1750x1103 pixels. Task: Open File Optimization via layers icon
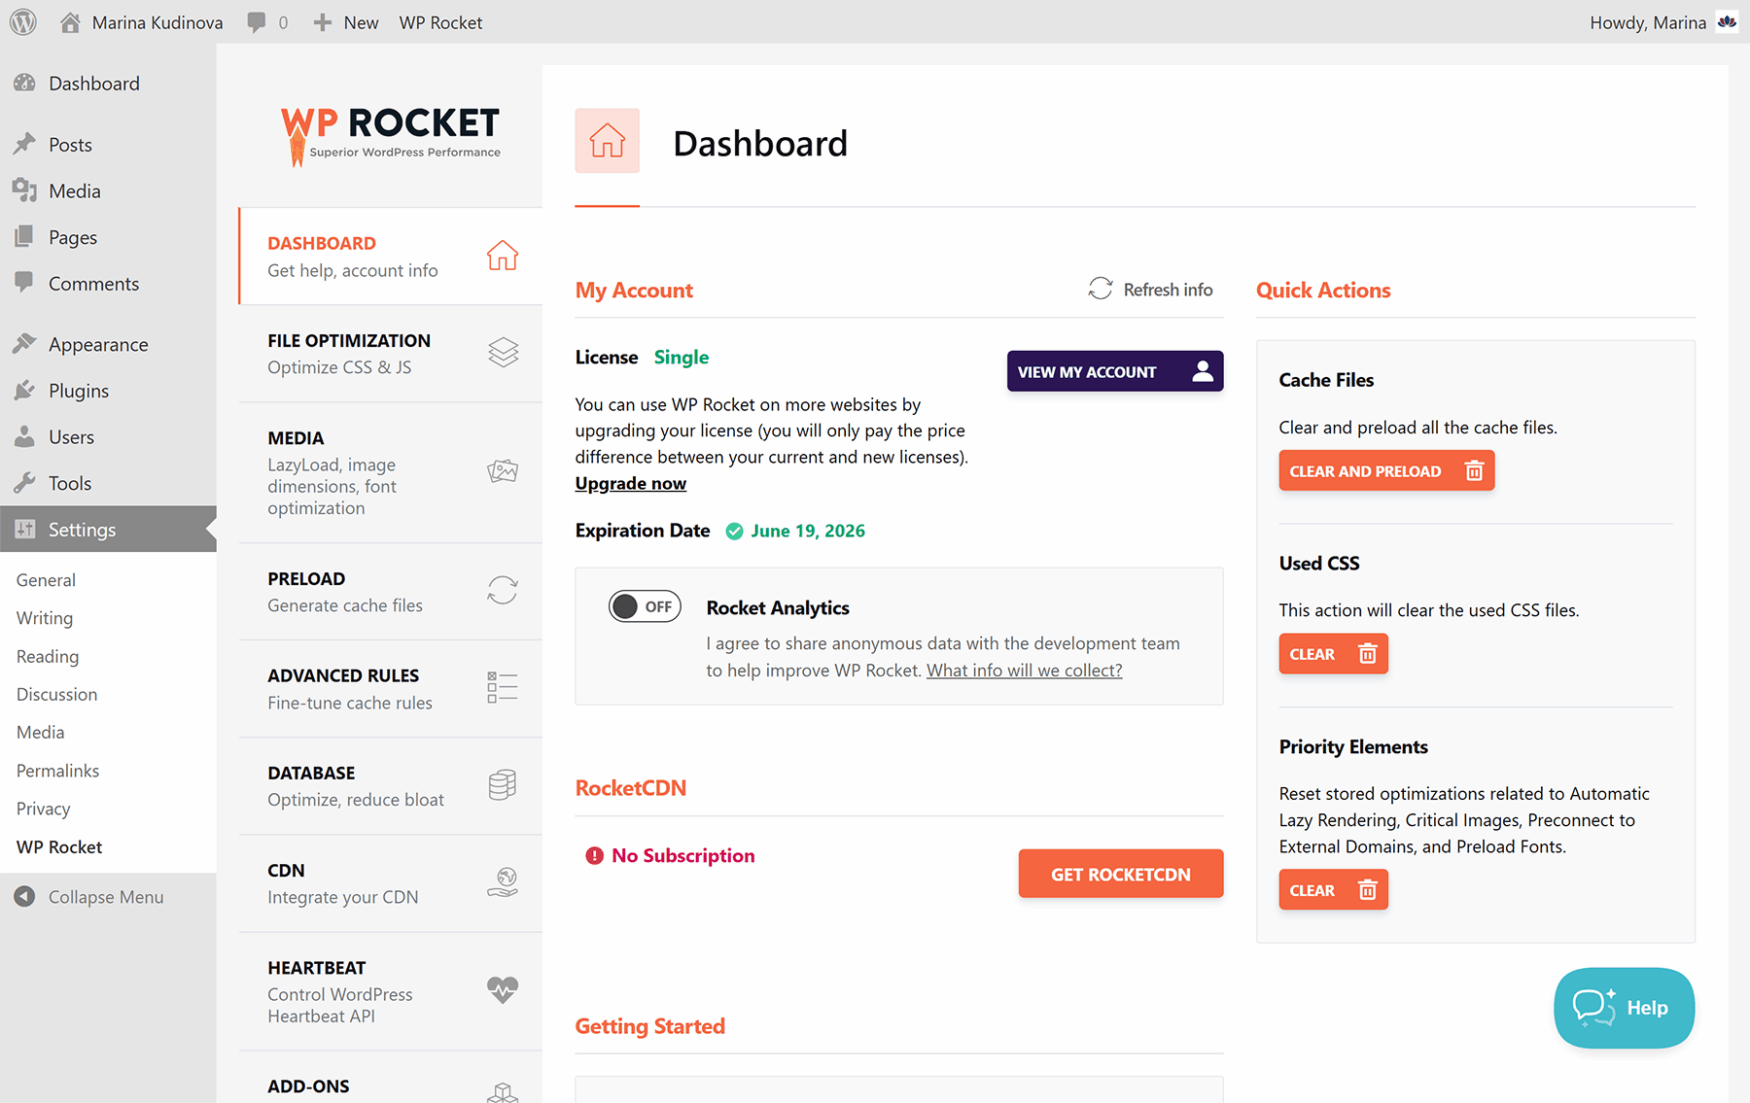502,353
